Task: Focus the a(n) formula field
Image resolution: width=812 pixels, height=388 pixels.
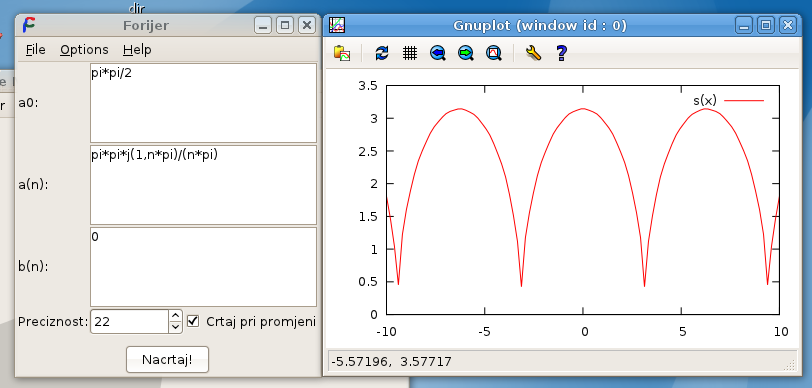Action: pyautogui.click(x=203, y=185)
